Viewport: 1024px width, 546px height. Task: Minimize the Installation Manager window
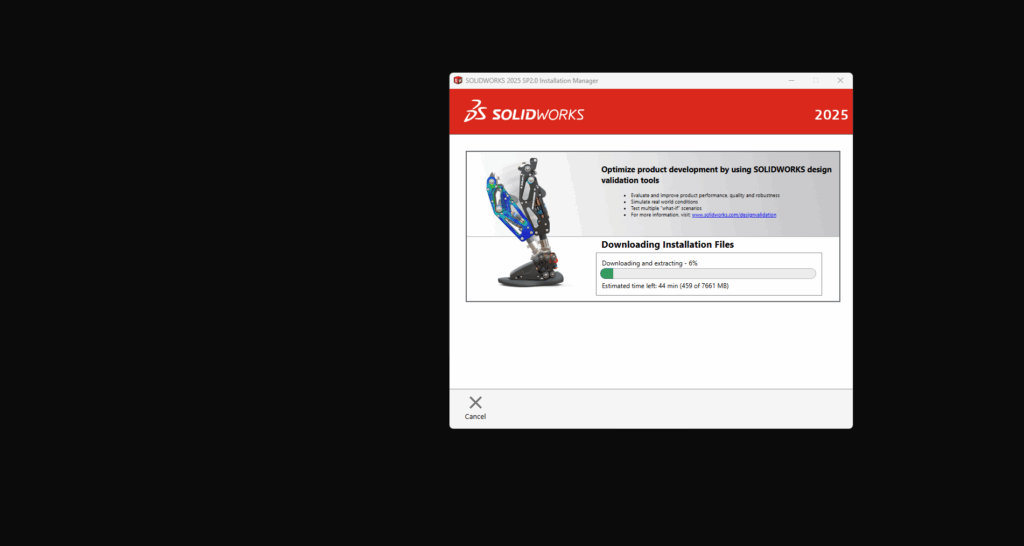tap(790, 80)
